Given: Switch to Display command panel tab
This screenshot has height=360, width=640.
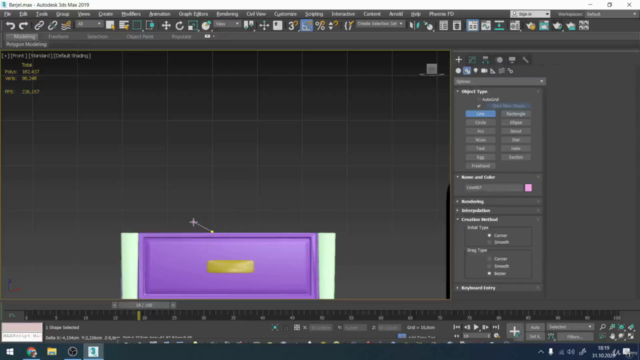Looking at the screenshot, I should pos(512,60).
